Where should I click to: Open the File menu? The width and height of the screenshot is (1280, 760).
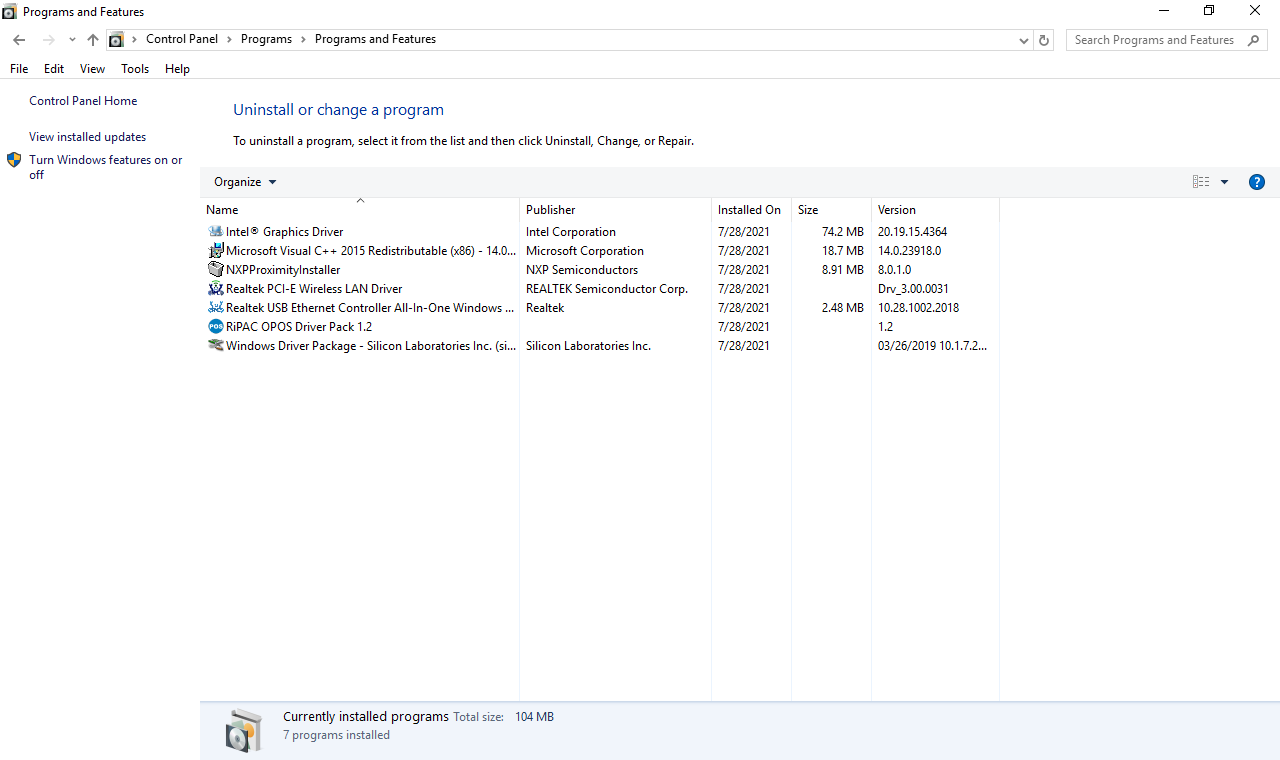point(19,69)
